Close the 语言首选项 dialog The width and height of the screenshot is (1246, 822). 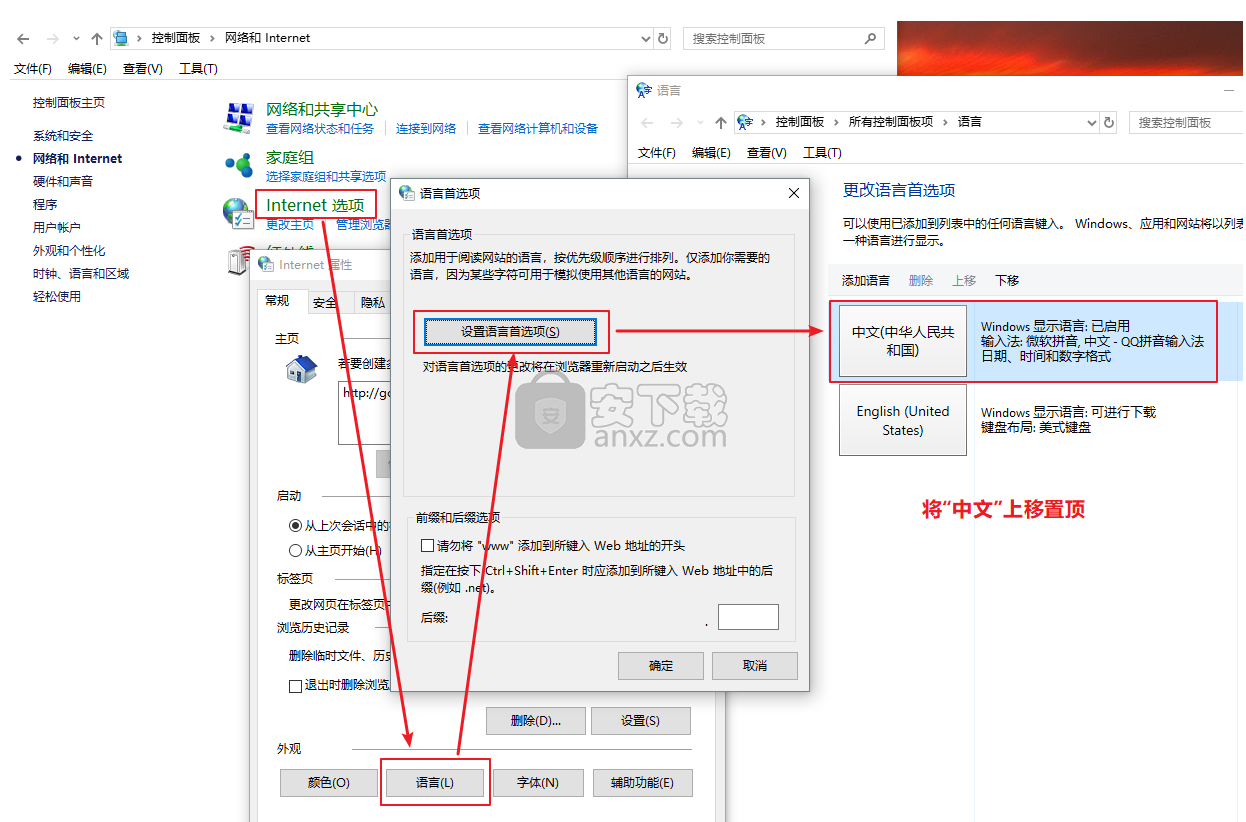(x=794, y=193)
